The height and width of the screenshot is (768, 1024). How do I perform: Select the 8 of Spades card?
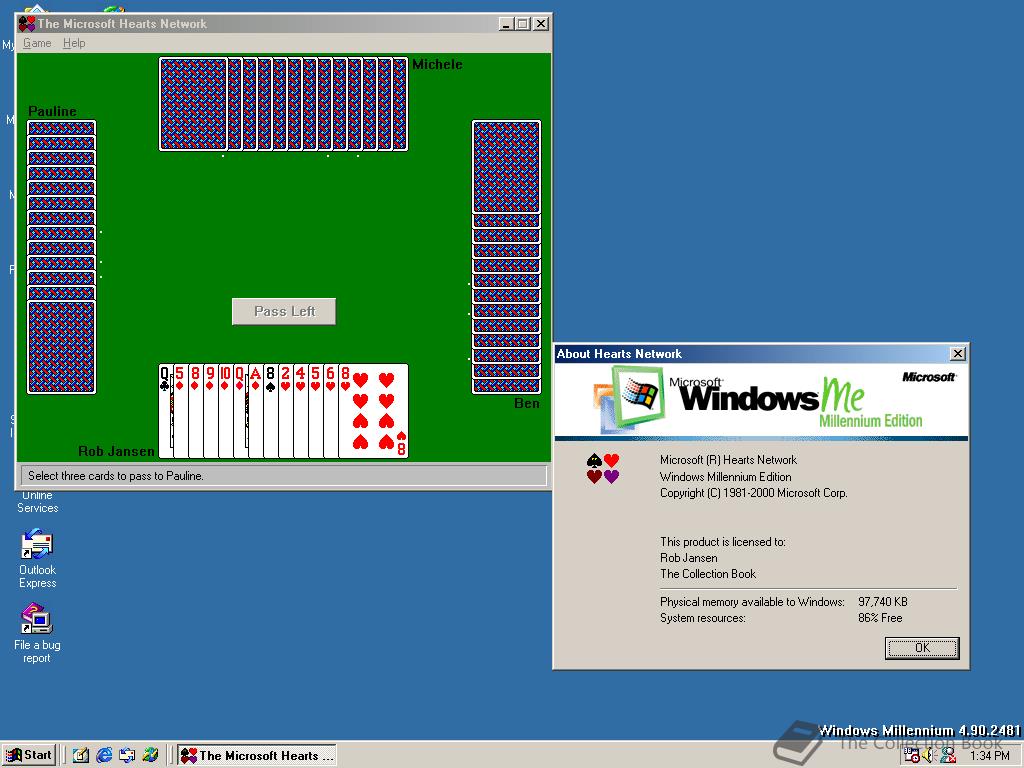click(270, 411)
